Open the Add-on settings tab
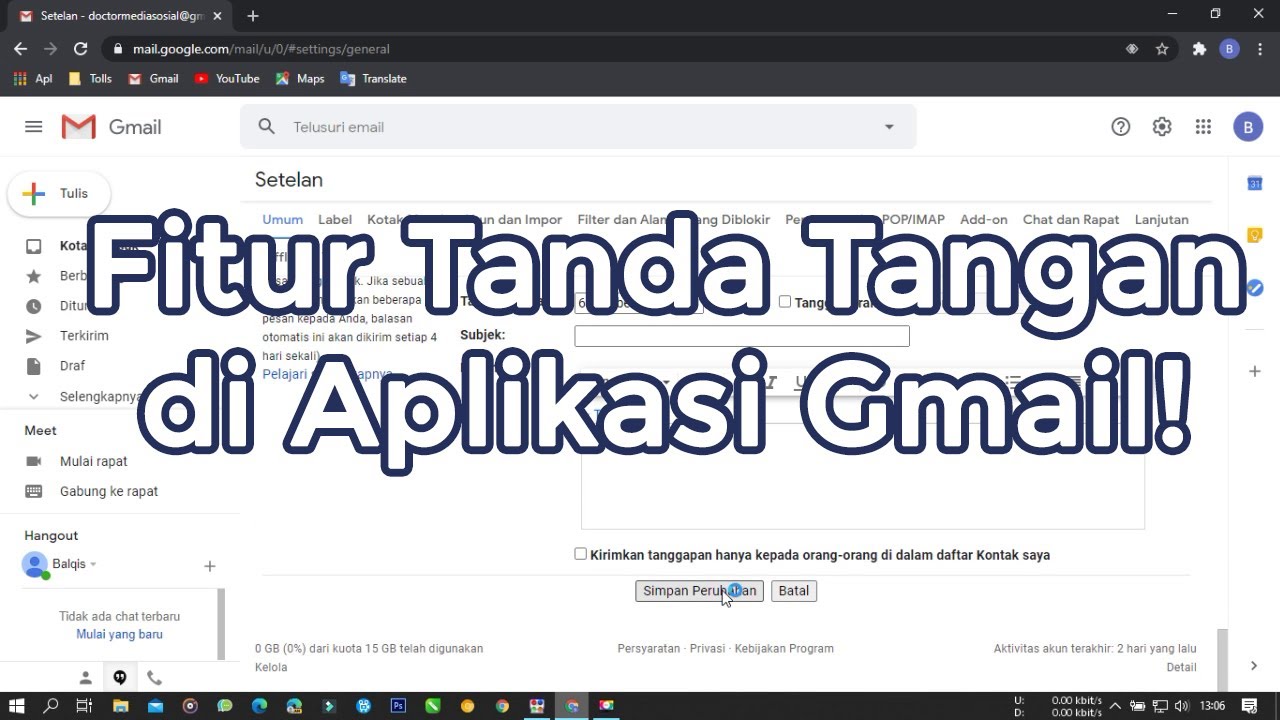 (984, 219)
